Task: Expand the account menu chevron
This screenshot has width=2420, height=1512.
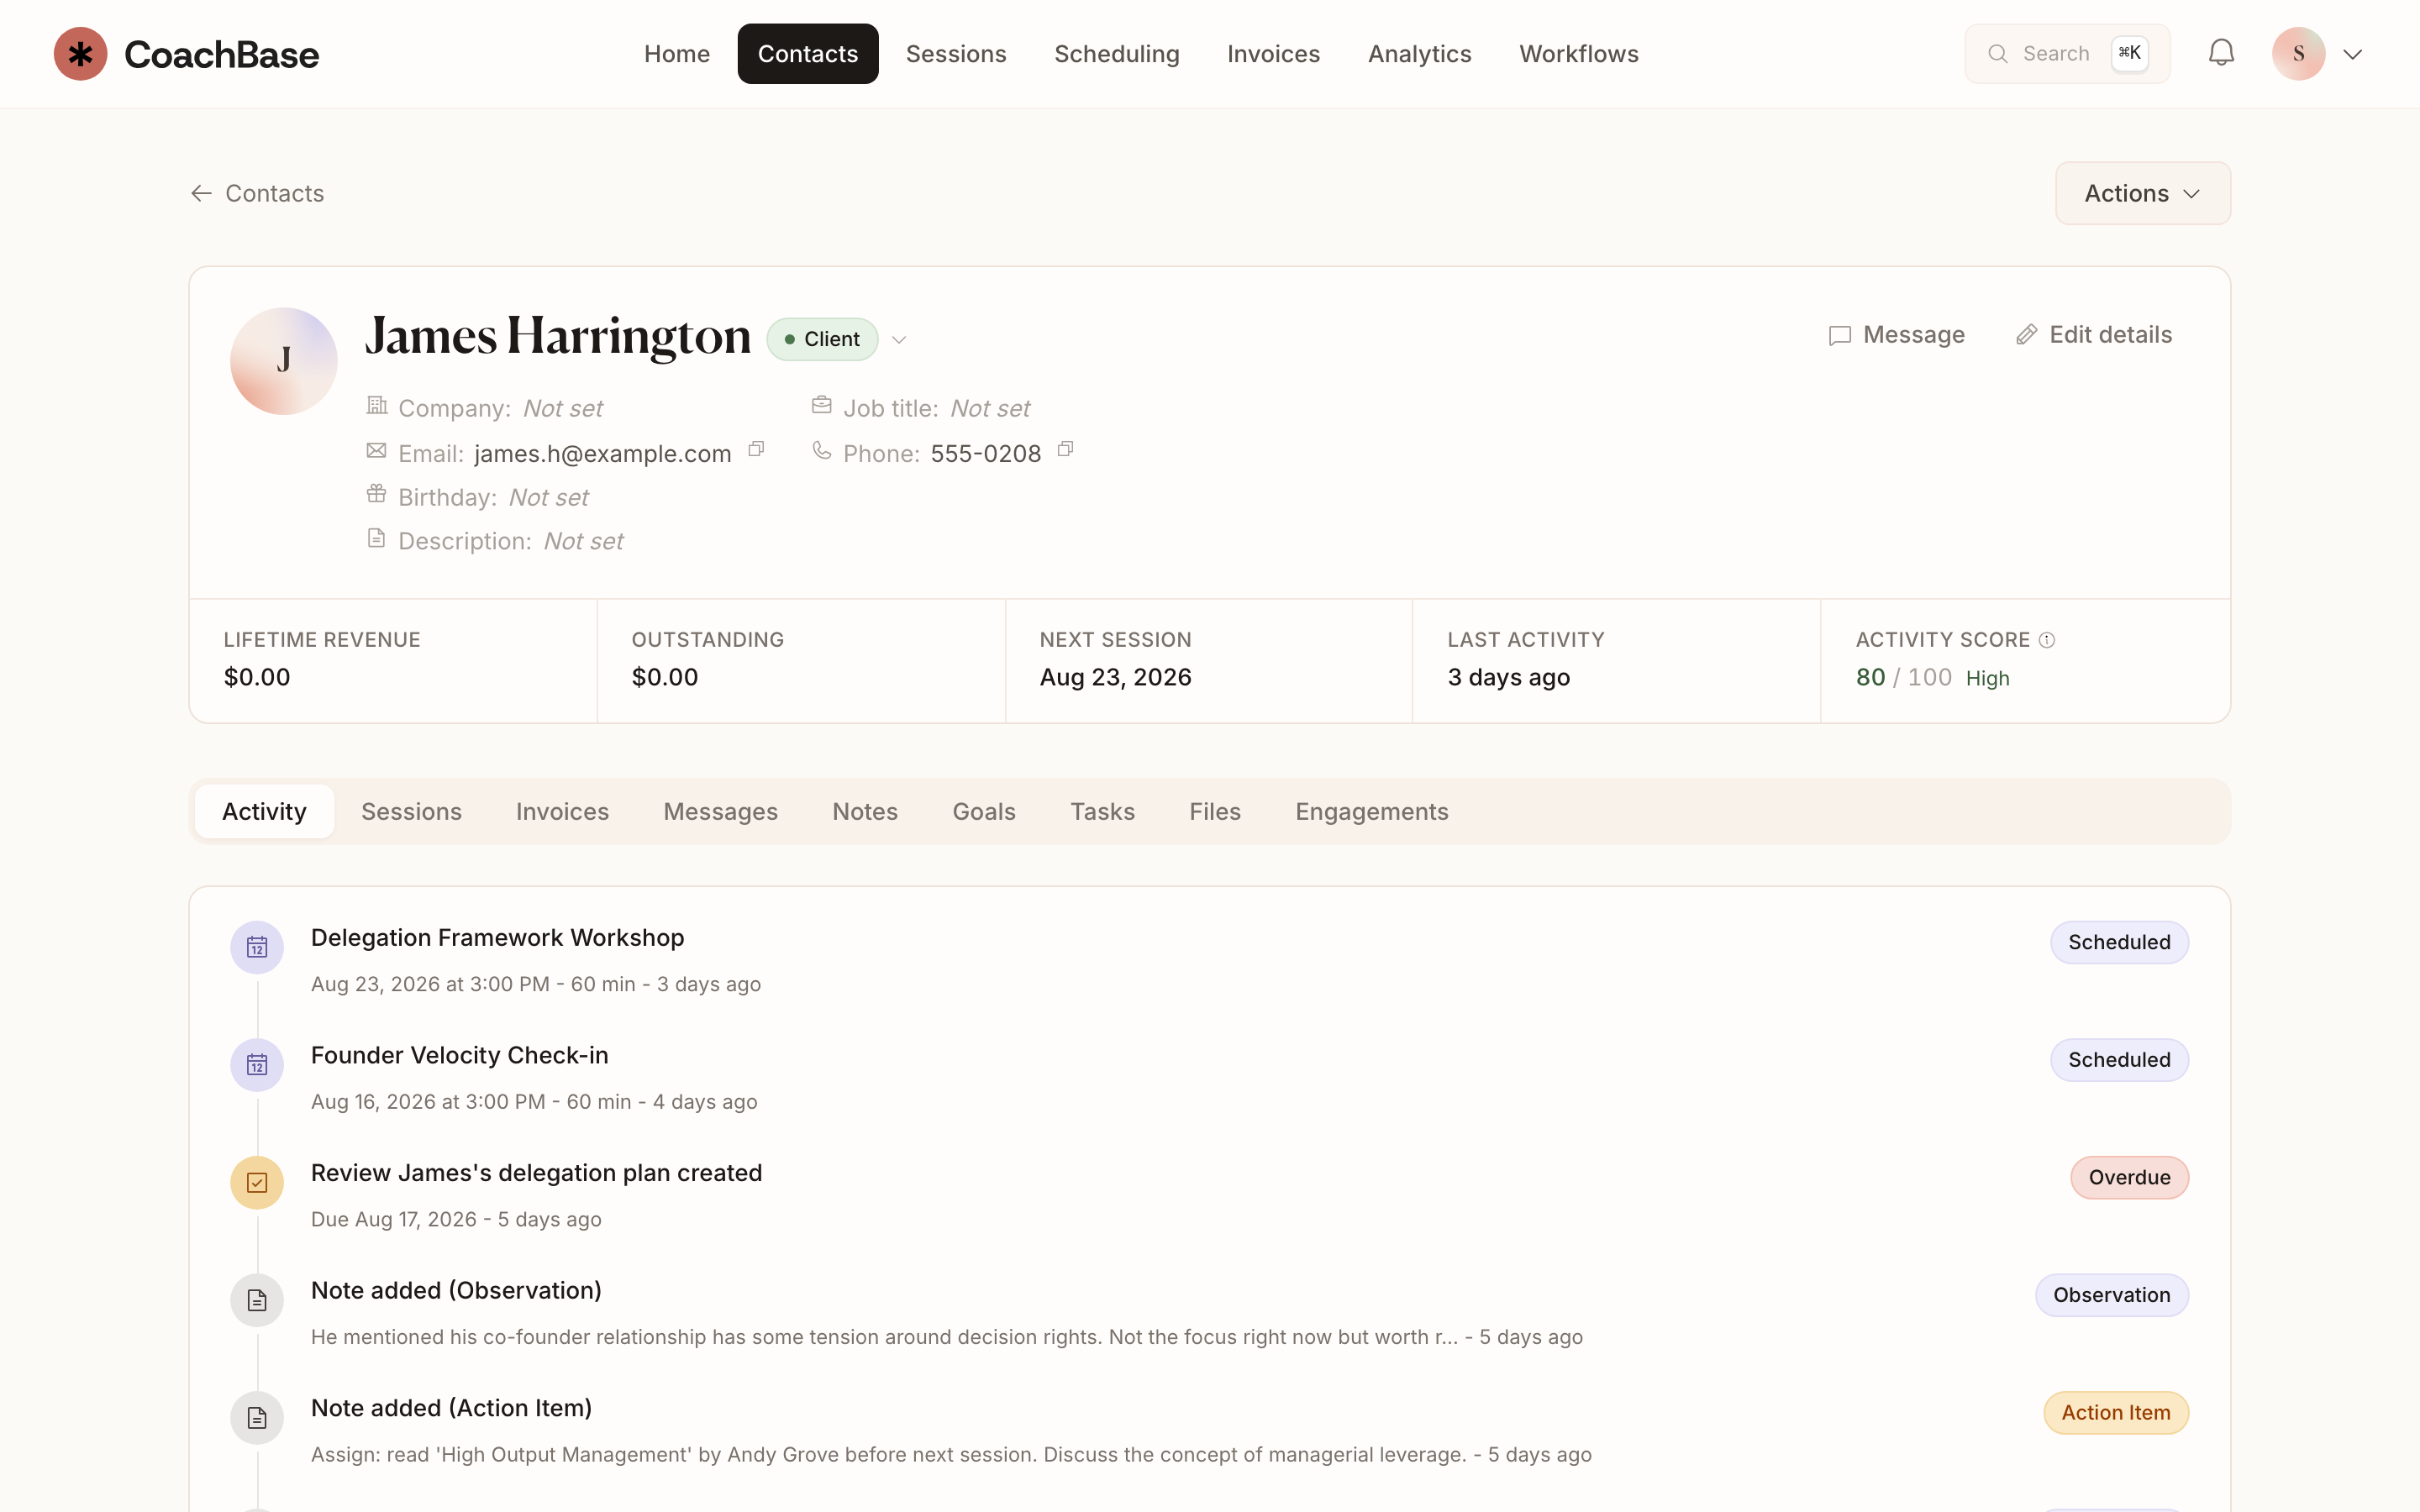Action: coord(2352,54)
